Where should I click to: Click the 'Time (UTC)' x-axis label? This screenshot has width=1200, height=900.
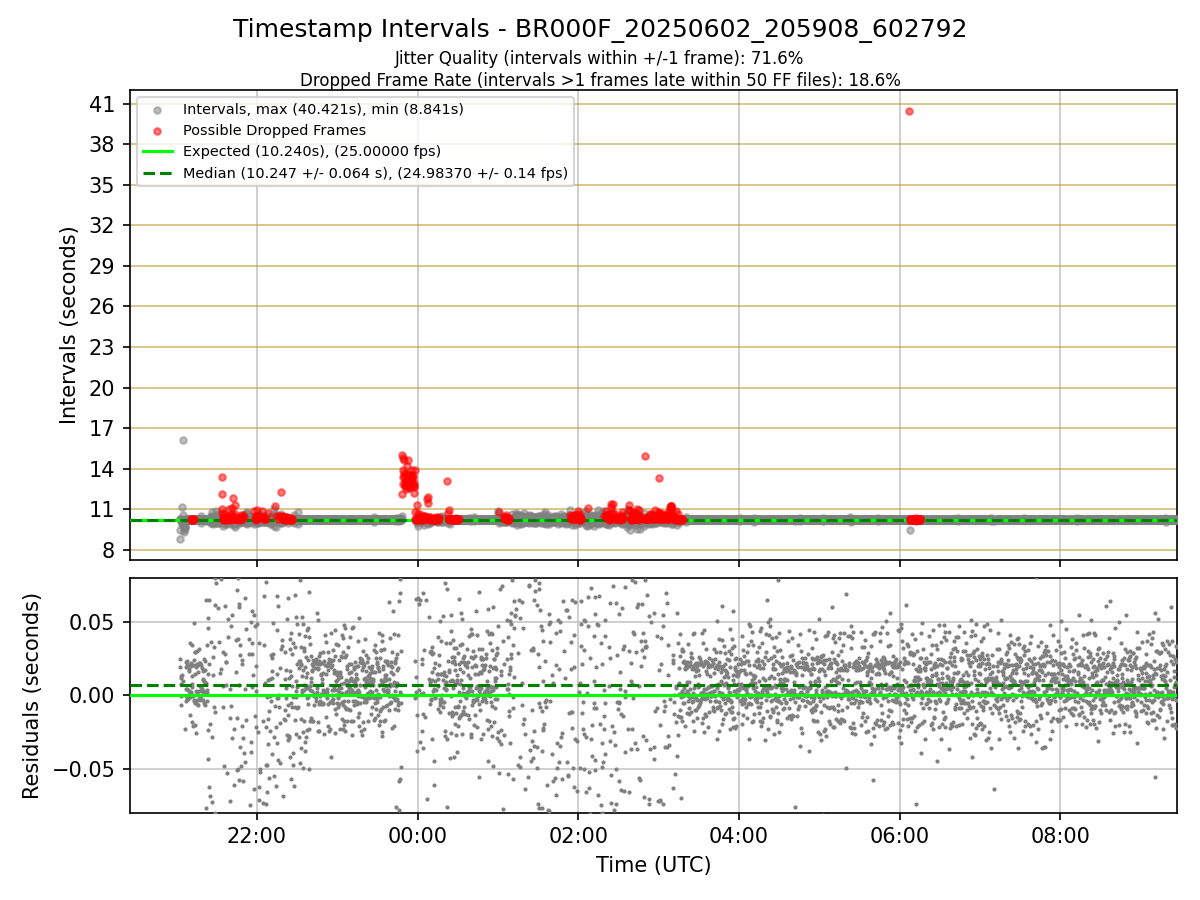pos(653,865)
